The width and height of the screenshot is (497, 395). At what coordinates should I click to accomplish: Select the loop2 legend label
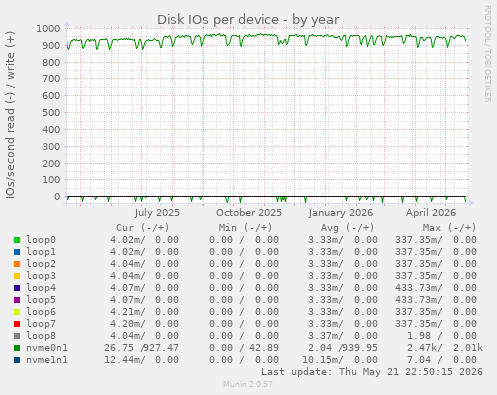click(x=41, y=264)
